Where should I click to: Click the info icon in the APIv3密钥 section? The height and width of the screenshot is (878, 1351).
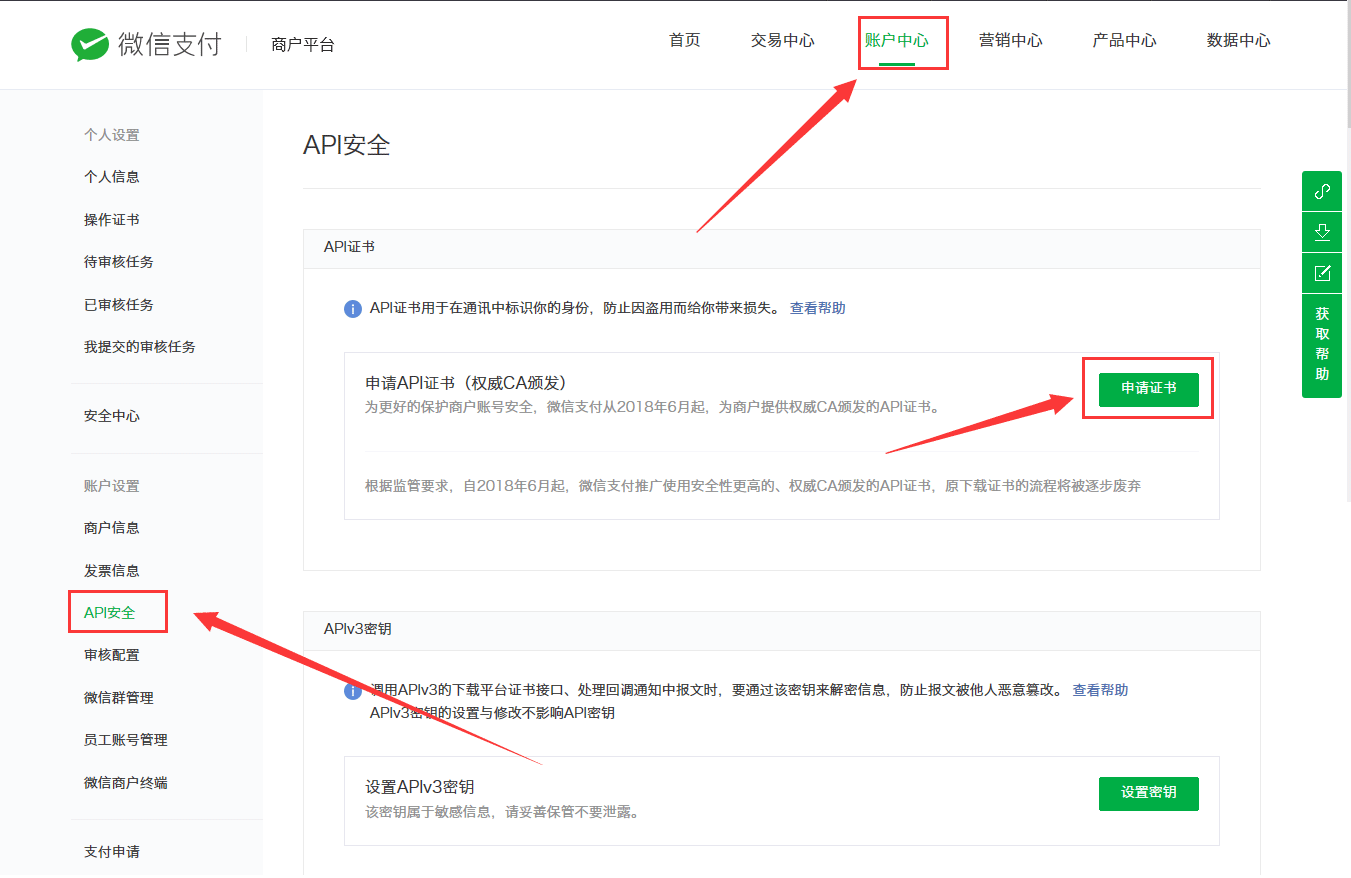[x=352, y=691]
